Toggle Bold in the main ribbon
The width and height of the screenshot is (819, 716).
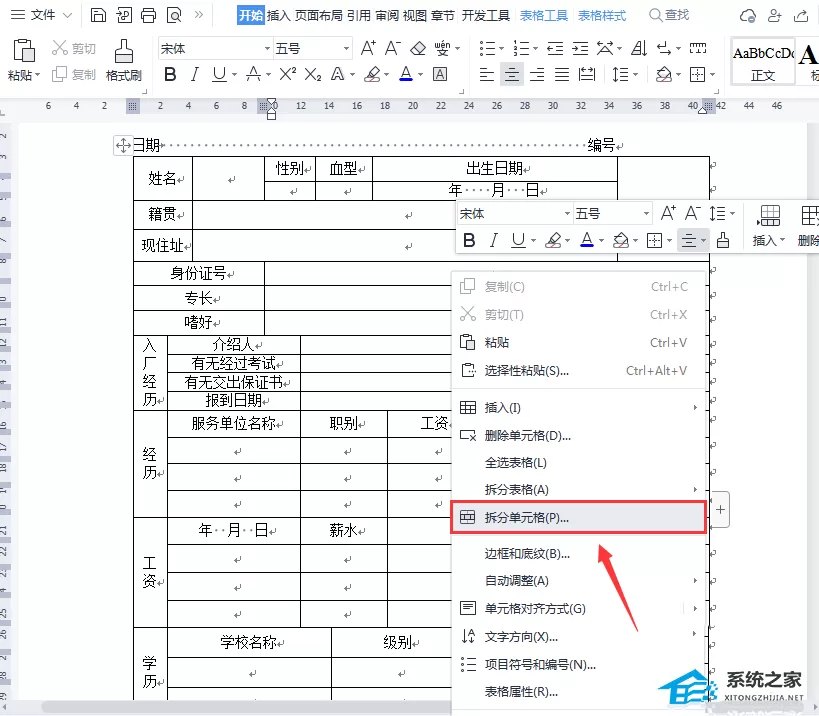pyautogui.click(x=170, y=75)
